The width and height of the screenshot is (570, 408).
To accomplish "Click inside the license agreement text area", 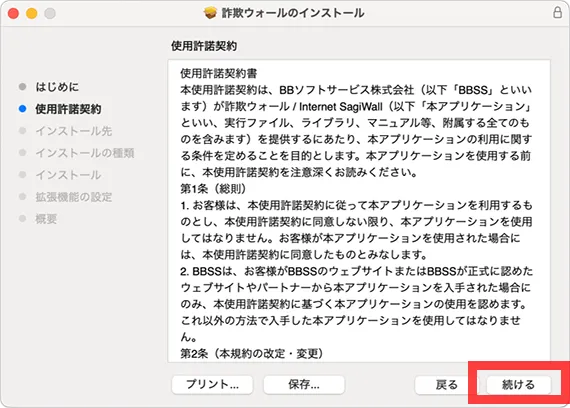I will point(359,211).
